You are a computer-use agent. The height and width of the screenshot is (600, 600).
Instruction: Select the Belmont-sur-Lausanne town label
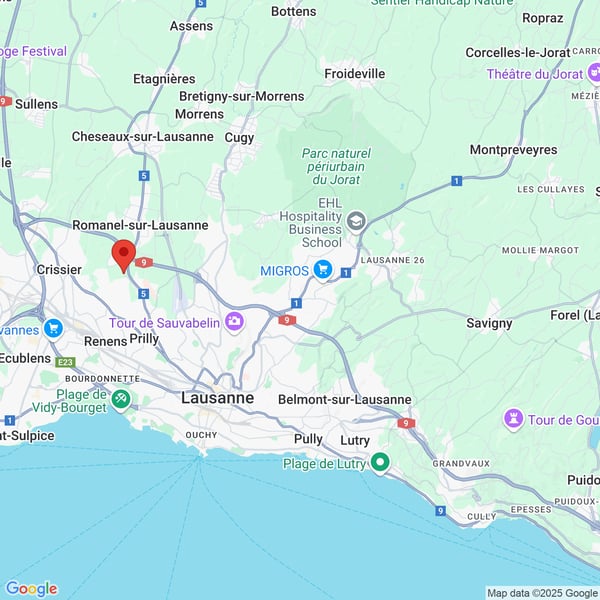click(346, 399)
